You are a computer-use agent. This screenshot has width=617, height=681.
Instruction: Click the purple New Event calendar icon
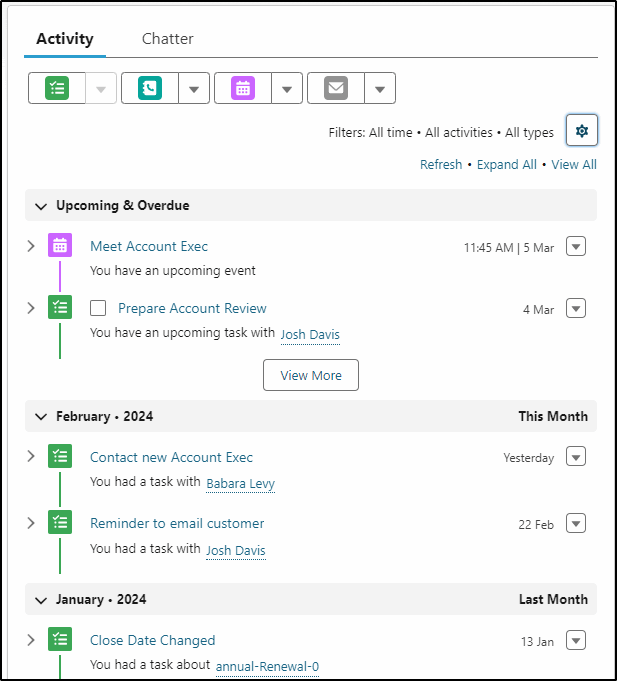coord(243,88)
